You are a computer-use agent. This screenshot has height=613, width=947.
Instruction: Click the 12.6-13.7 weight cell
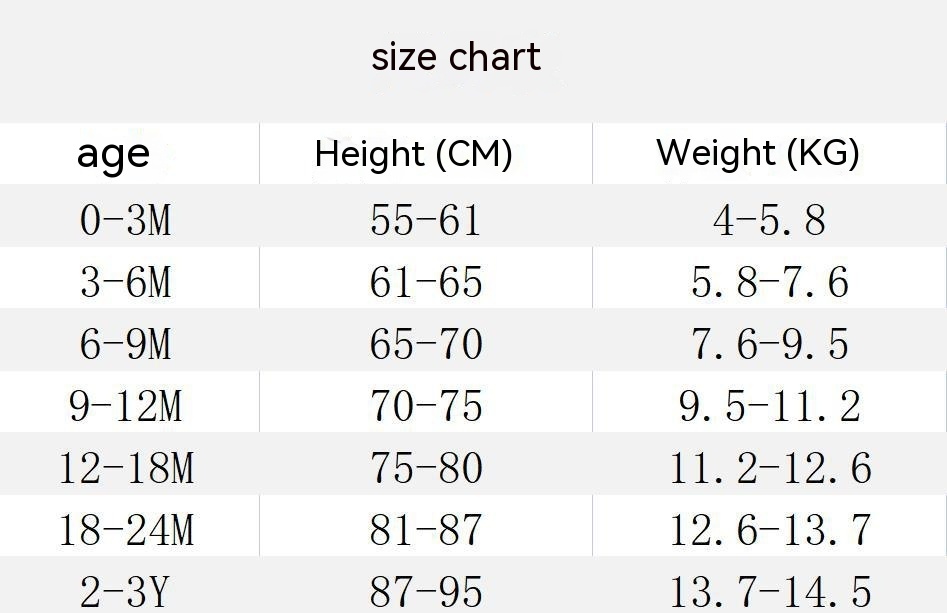[x=770, y=530]
